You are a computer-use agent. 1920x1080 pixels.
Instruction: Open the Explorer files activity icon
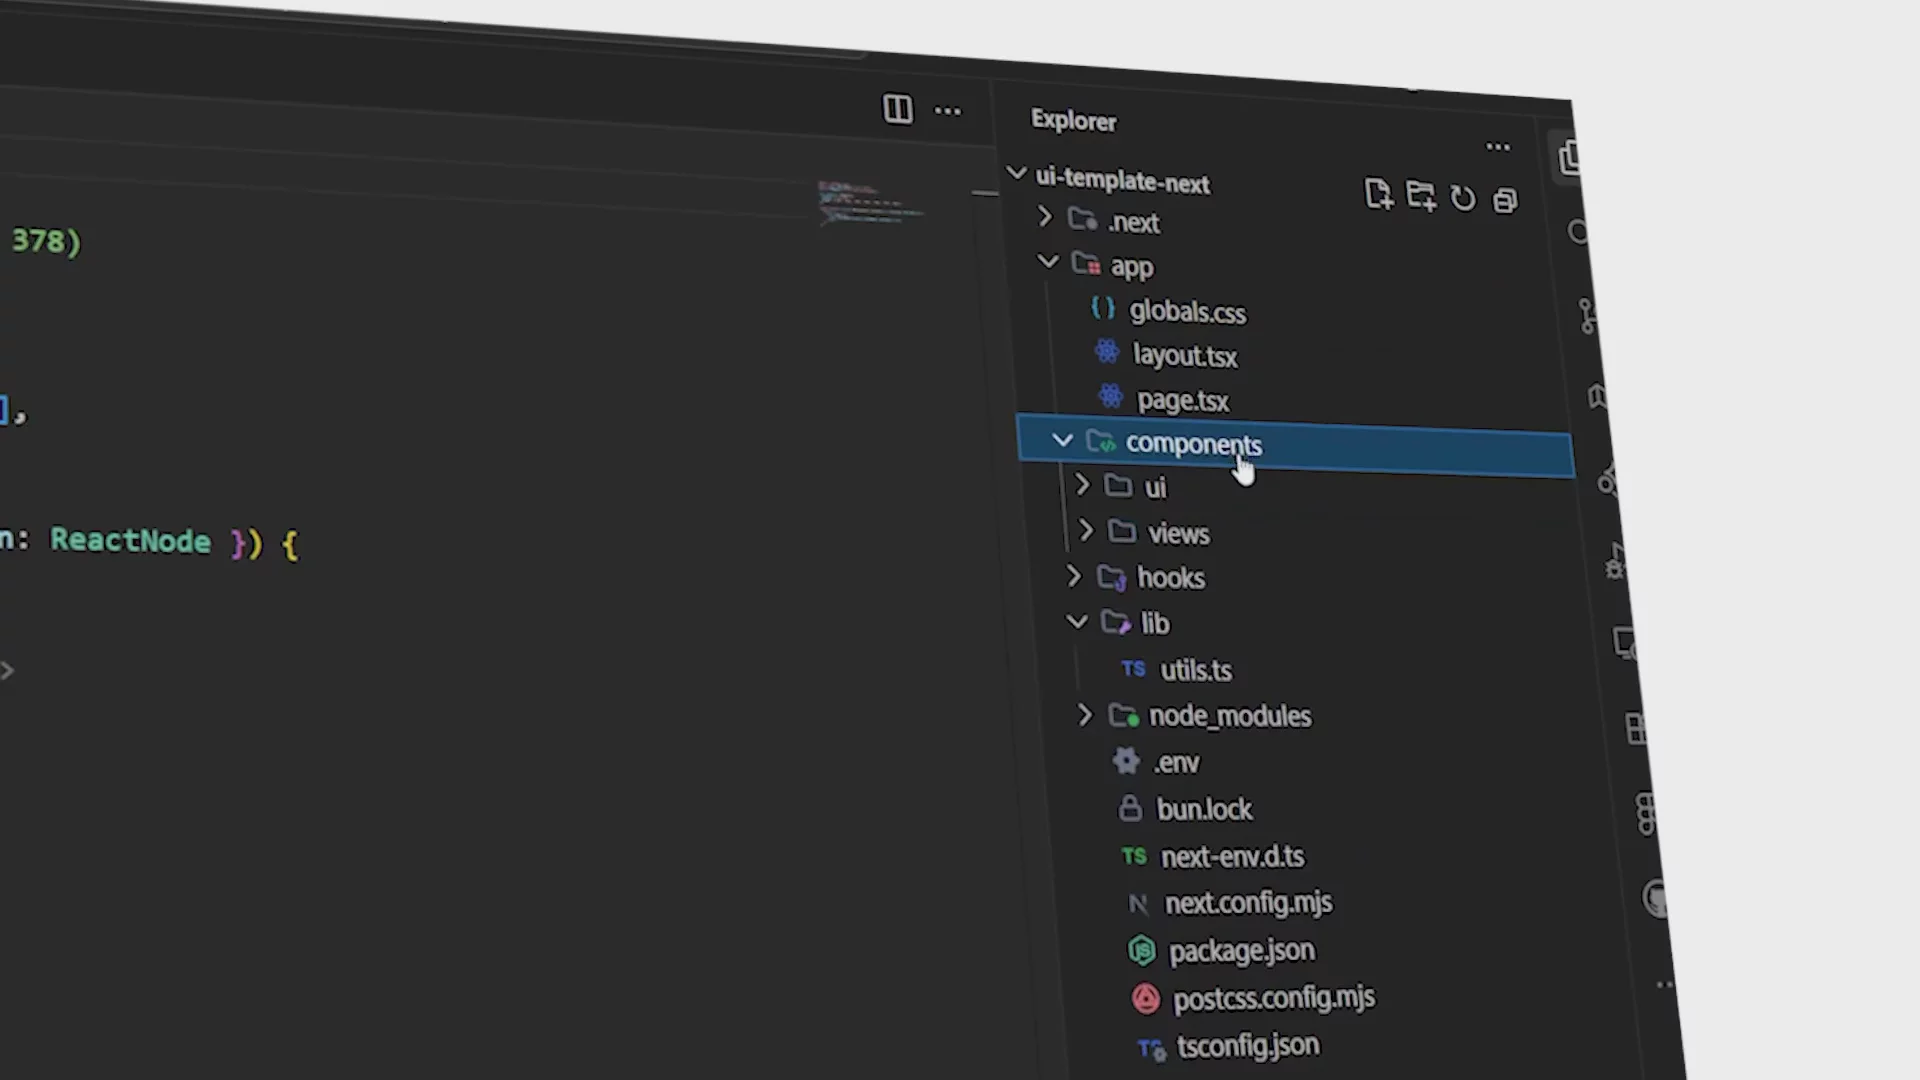pyautogui.click(x=1569, y=157)
